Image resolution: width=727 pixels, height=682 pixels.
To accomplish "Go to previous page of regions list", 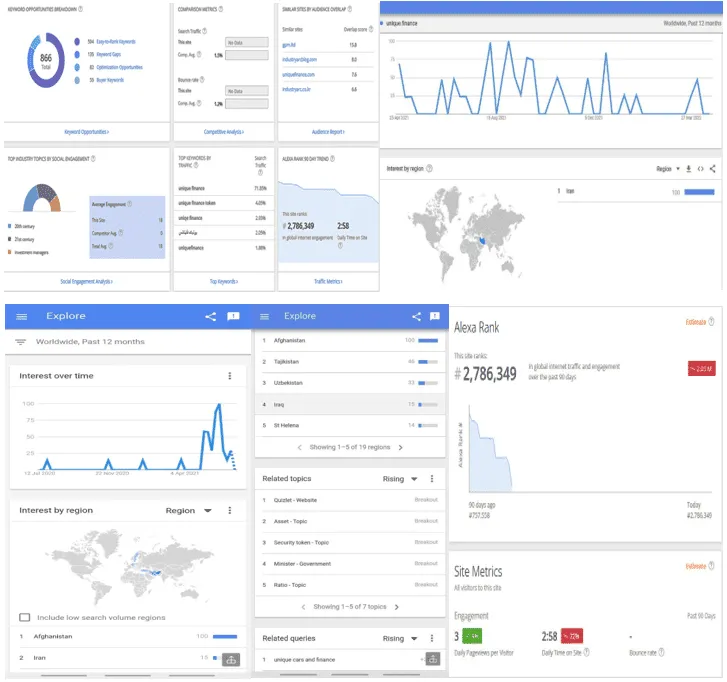I will click(300, 448).
